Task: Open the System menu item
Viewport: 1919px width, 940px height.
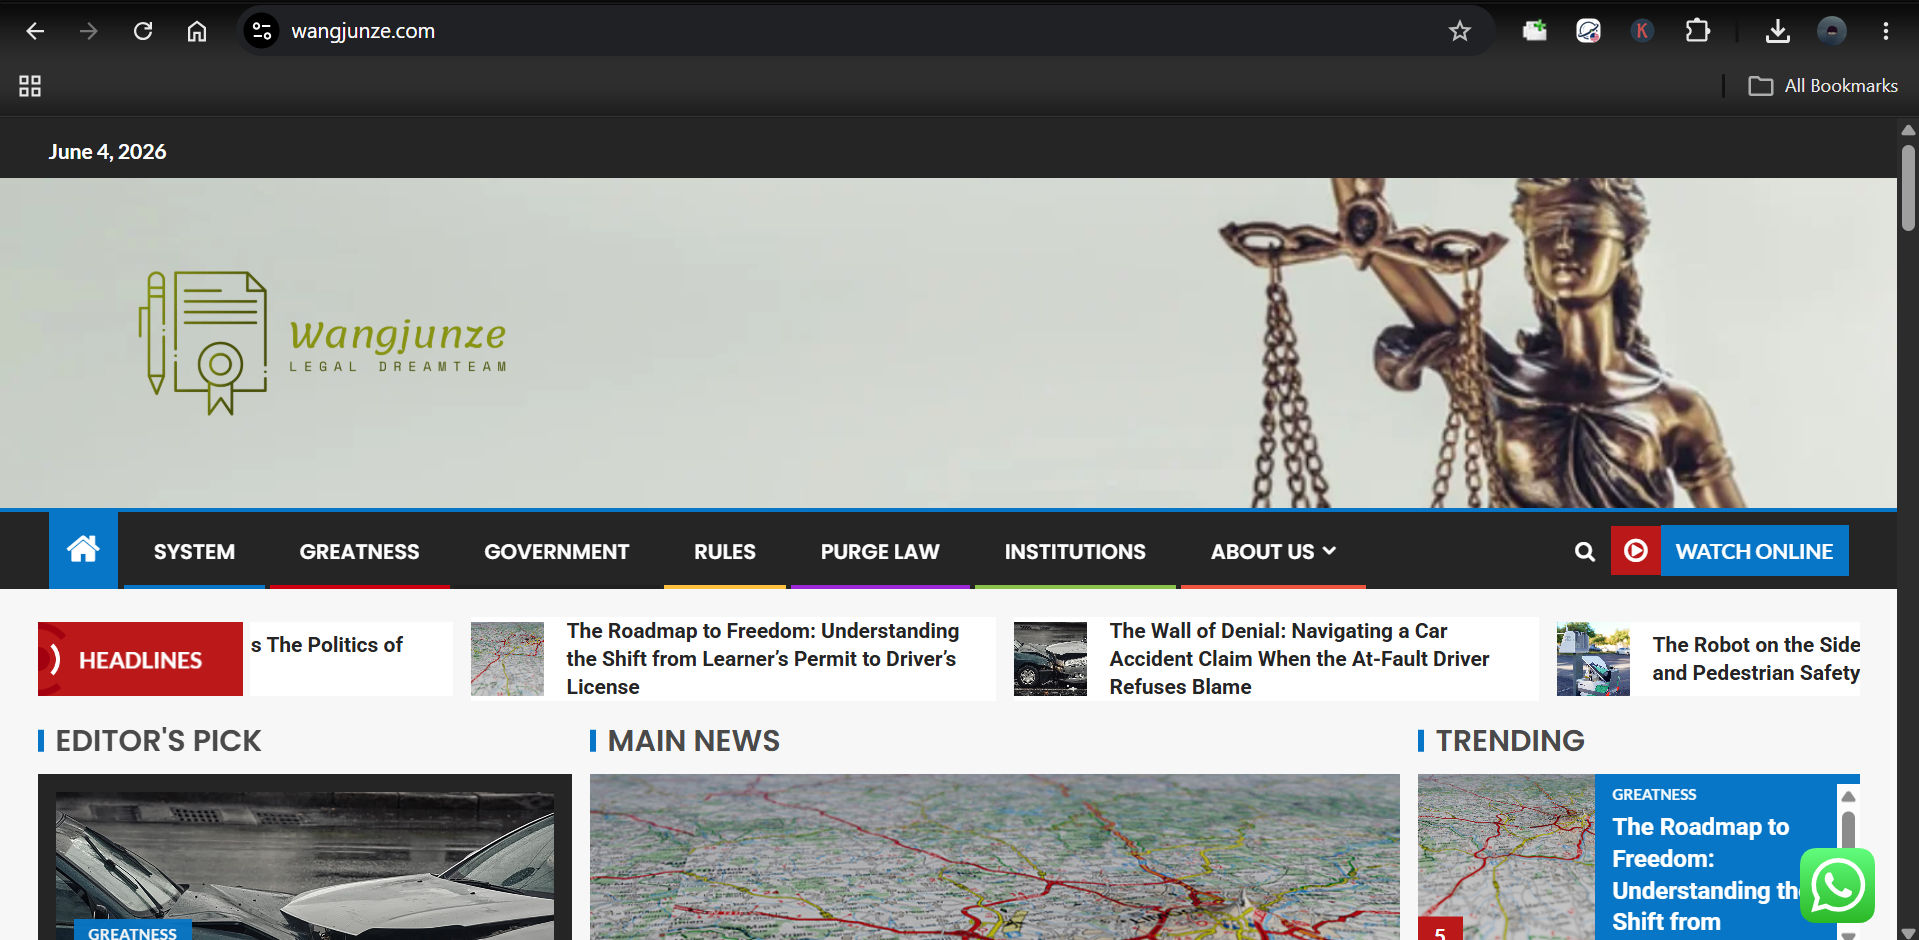Action: pos(194,551)
